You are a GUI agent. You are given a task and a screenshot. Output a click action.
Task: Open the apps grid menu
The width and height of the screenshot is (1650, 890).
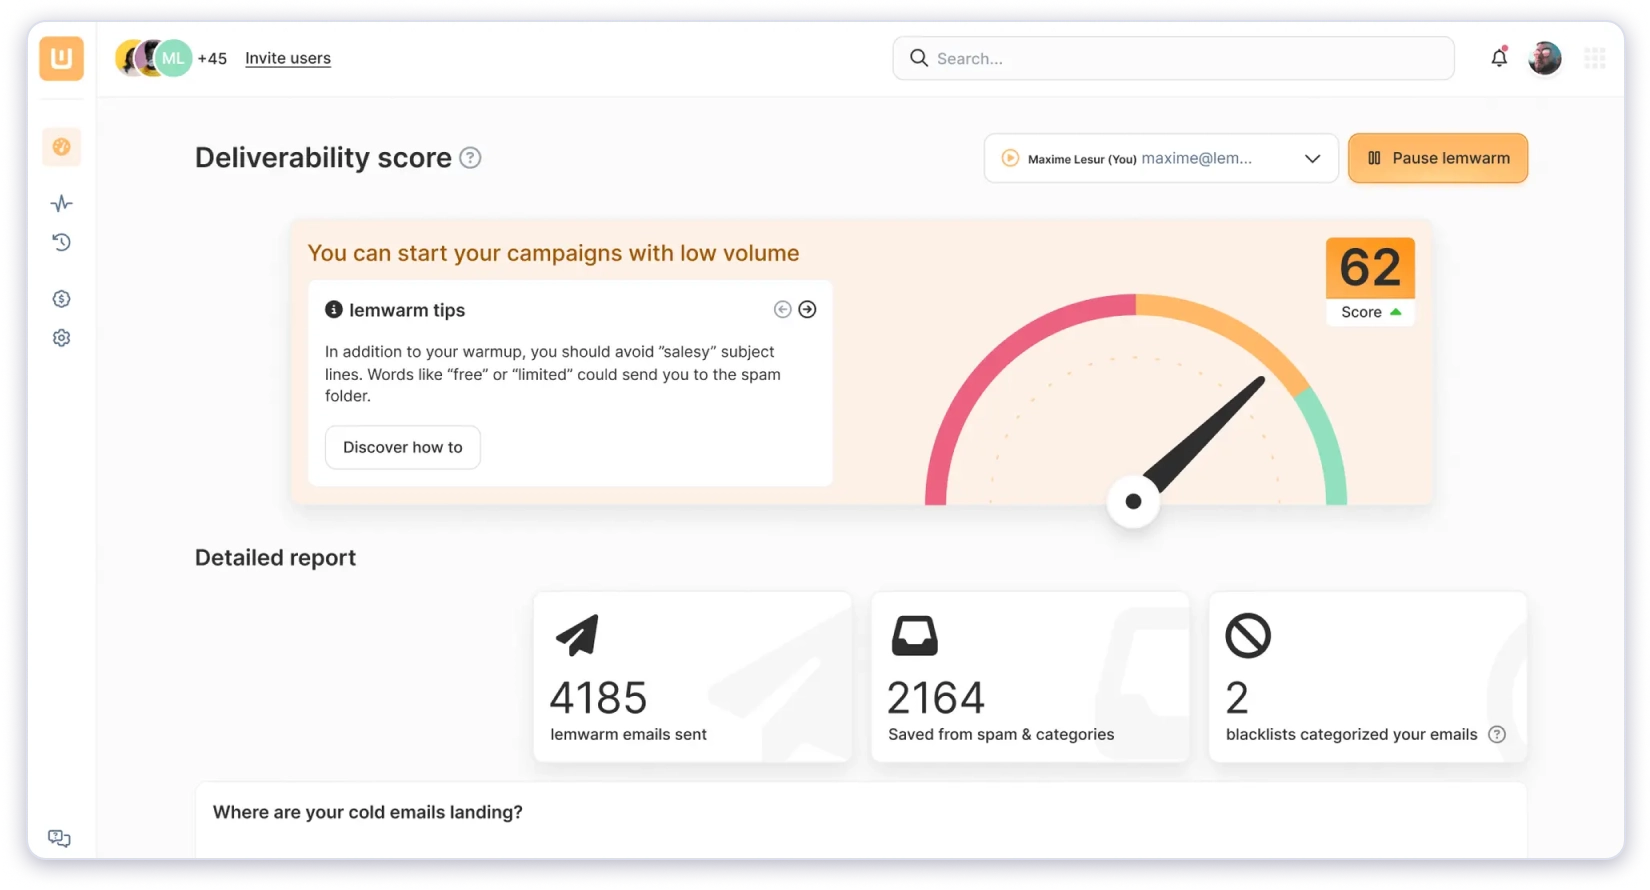point(1595,58)
